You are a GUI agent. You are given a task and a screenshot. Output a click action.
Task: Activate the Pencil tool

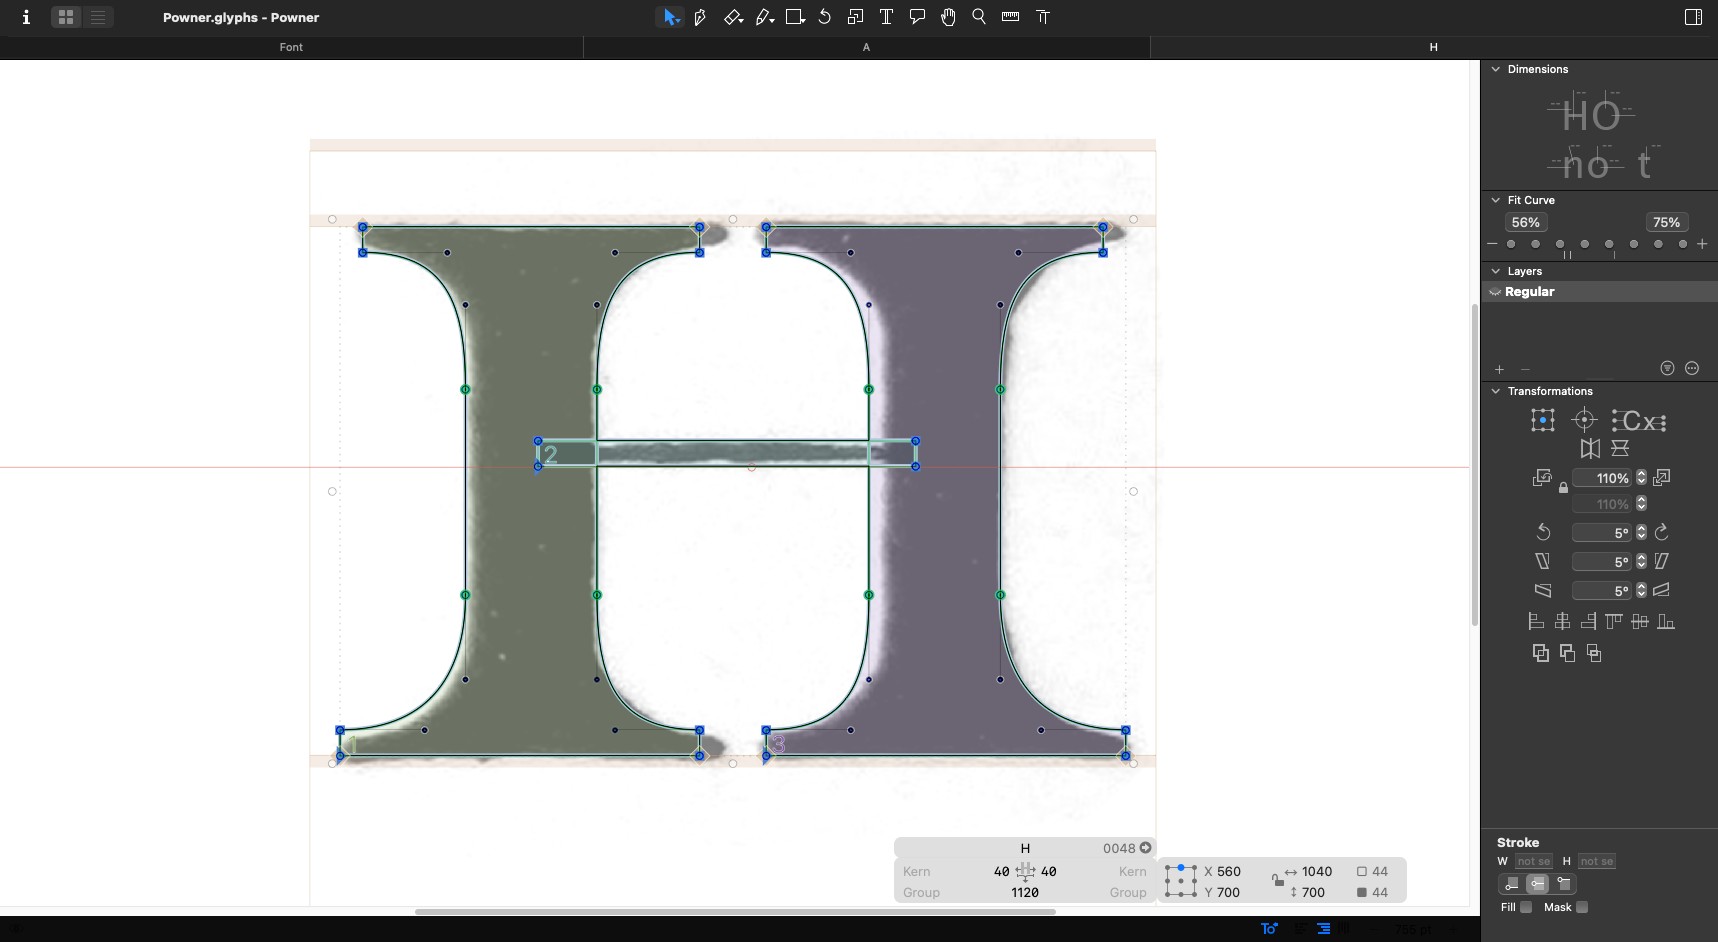764,17
